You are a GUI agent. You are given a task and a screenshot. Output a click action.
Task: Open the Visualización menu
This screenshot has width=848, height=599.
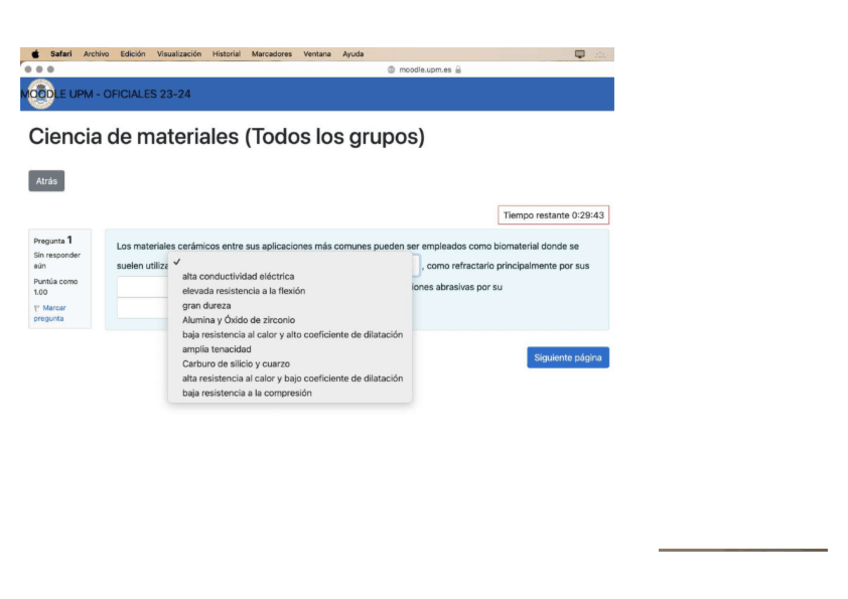[x=179, y=54]
